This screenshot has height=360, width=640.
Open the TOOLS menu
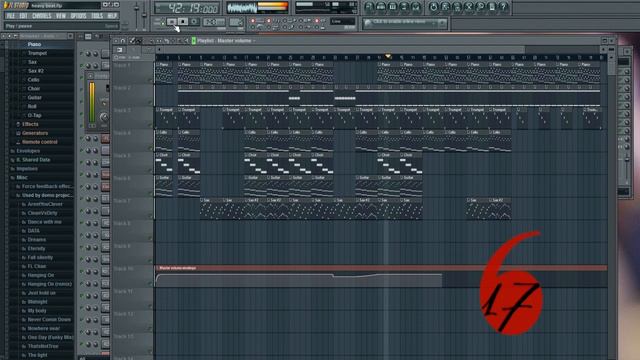[97, 16]
